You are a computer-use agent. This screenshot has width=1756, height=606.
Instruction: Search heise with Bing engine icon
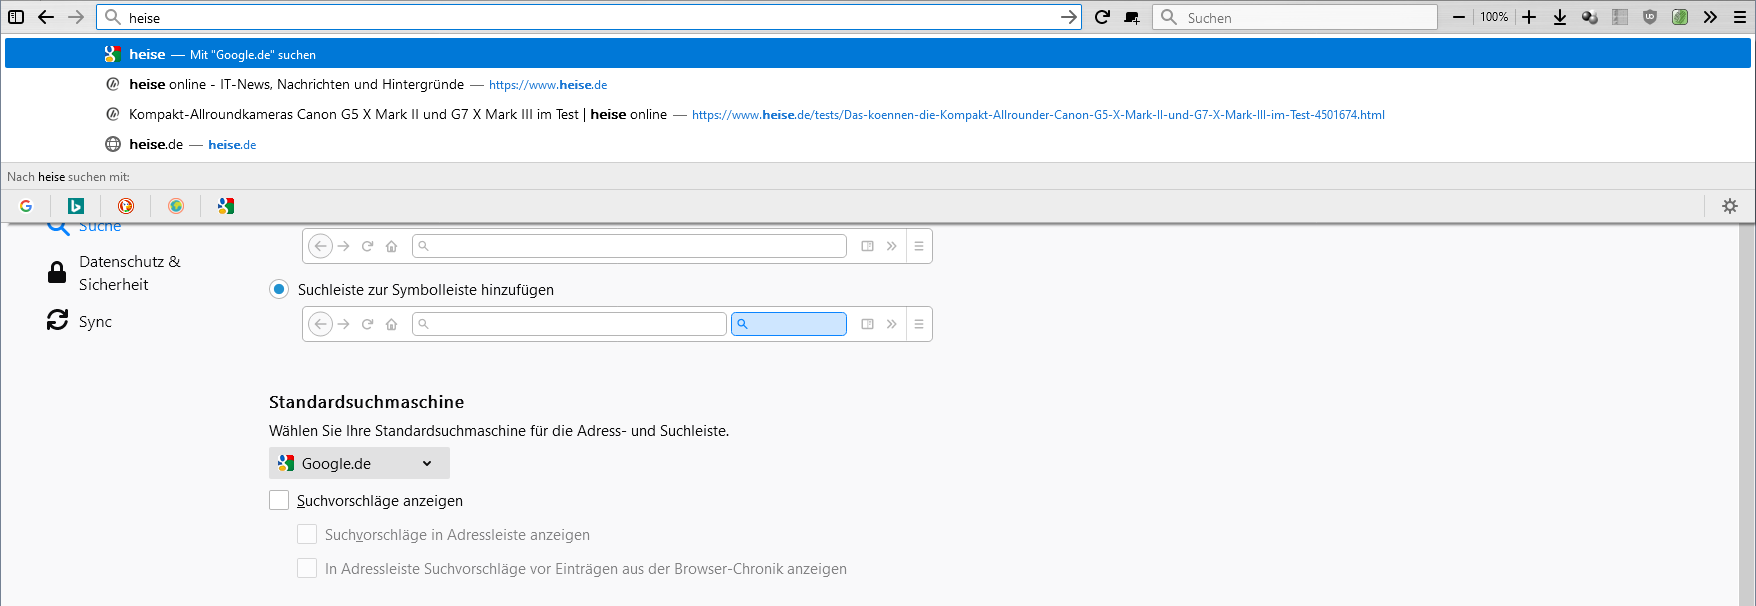point(76,206)
